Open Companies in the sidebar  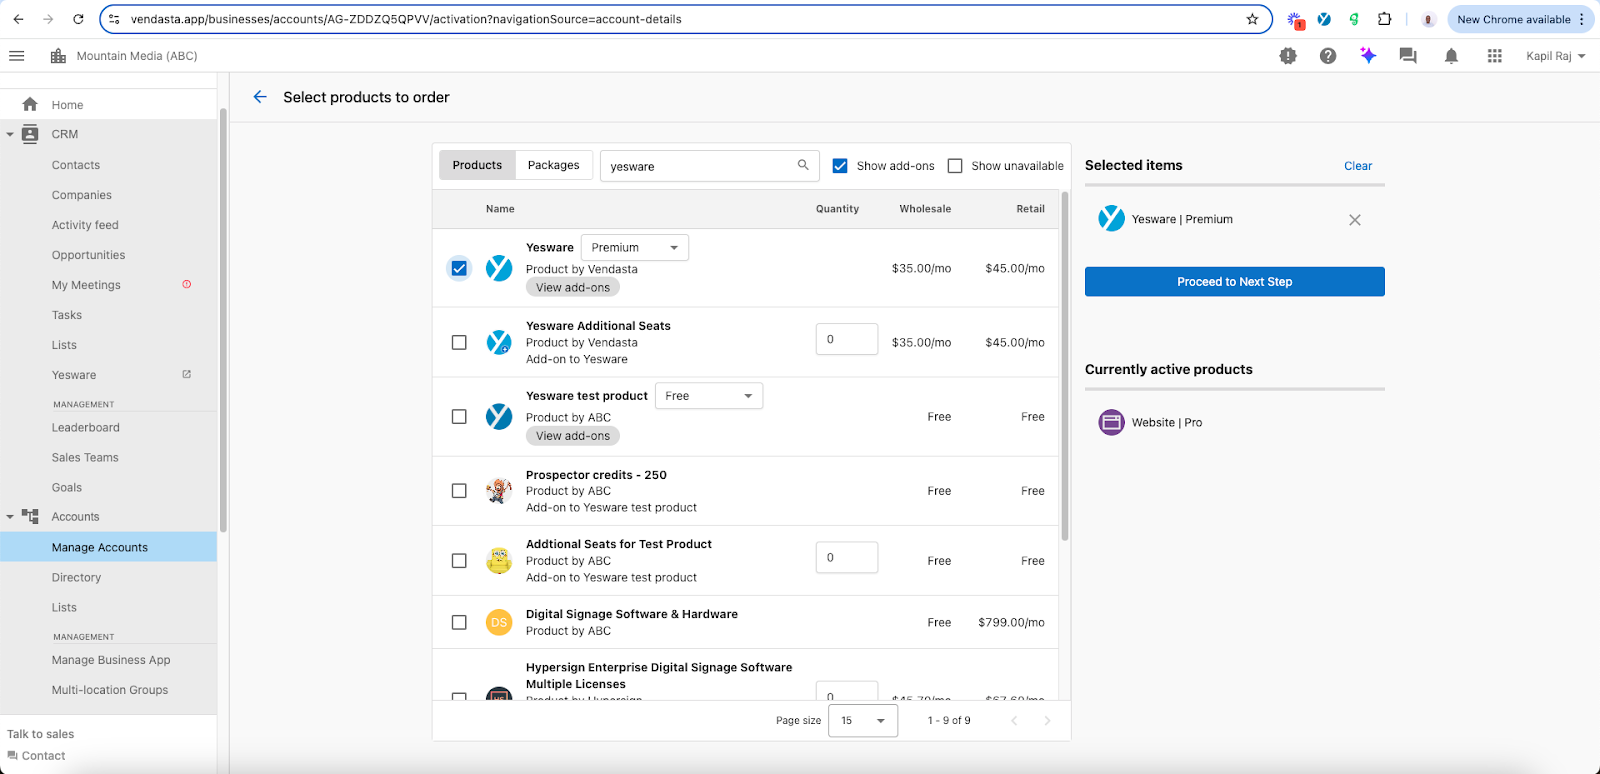(82, 195)
